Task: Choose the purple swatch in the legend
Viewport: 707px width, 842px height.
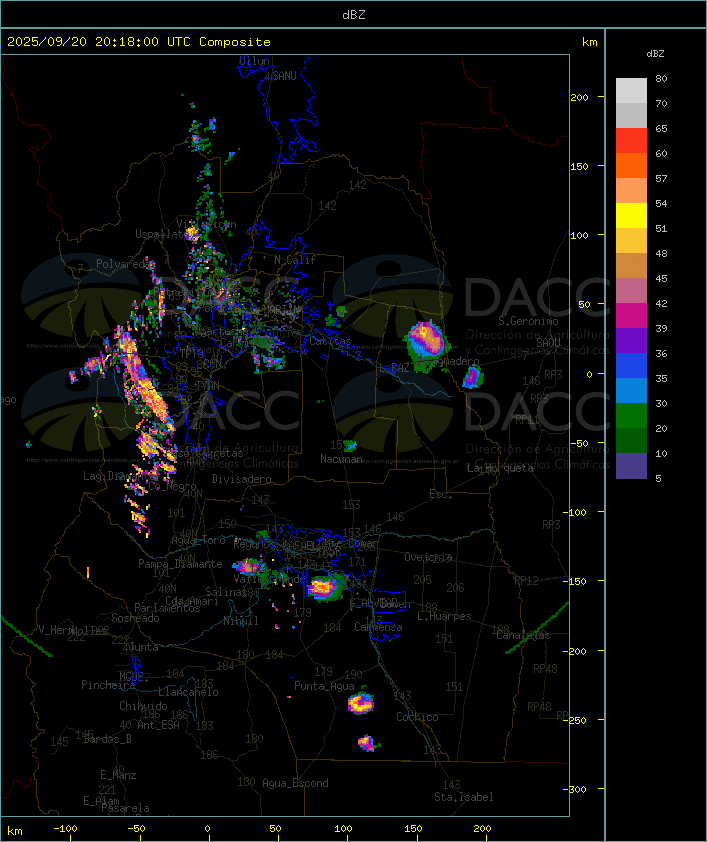Action: click(631, 341)
